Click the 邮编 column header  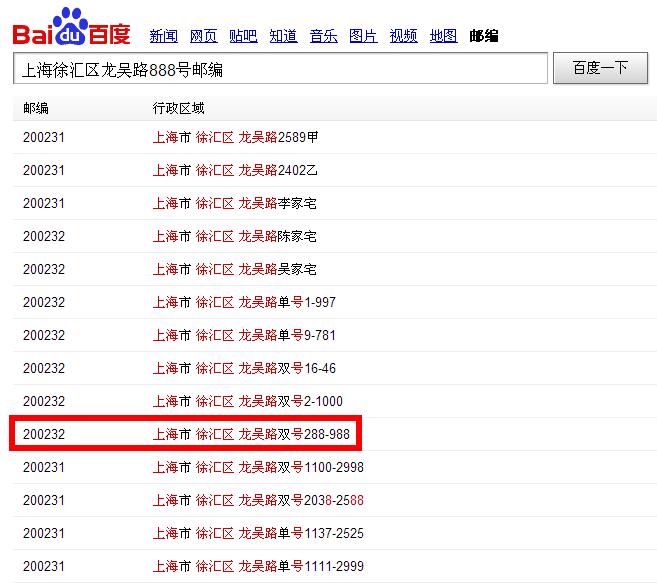36,108
